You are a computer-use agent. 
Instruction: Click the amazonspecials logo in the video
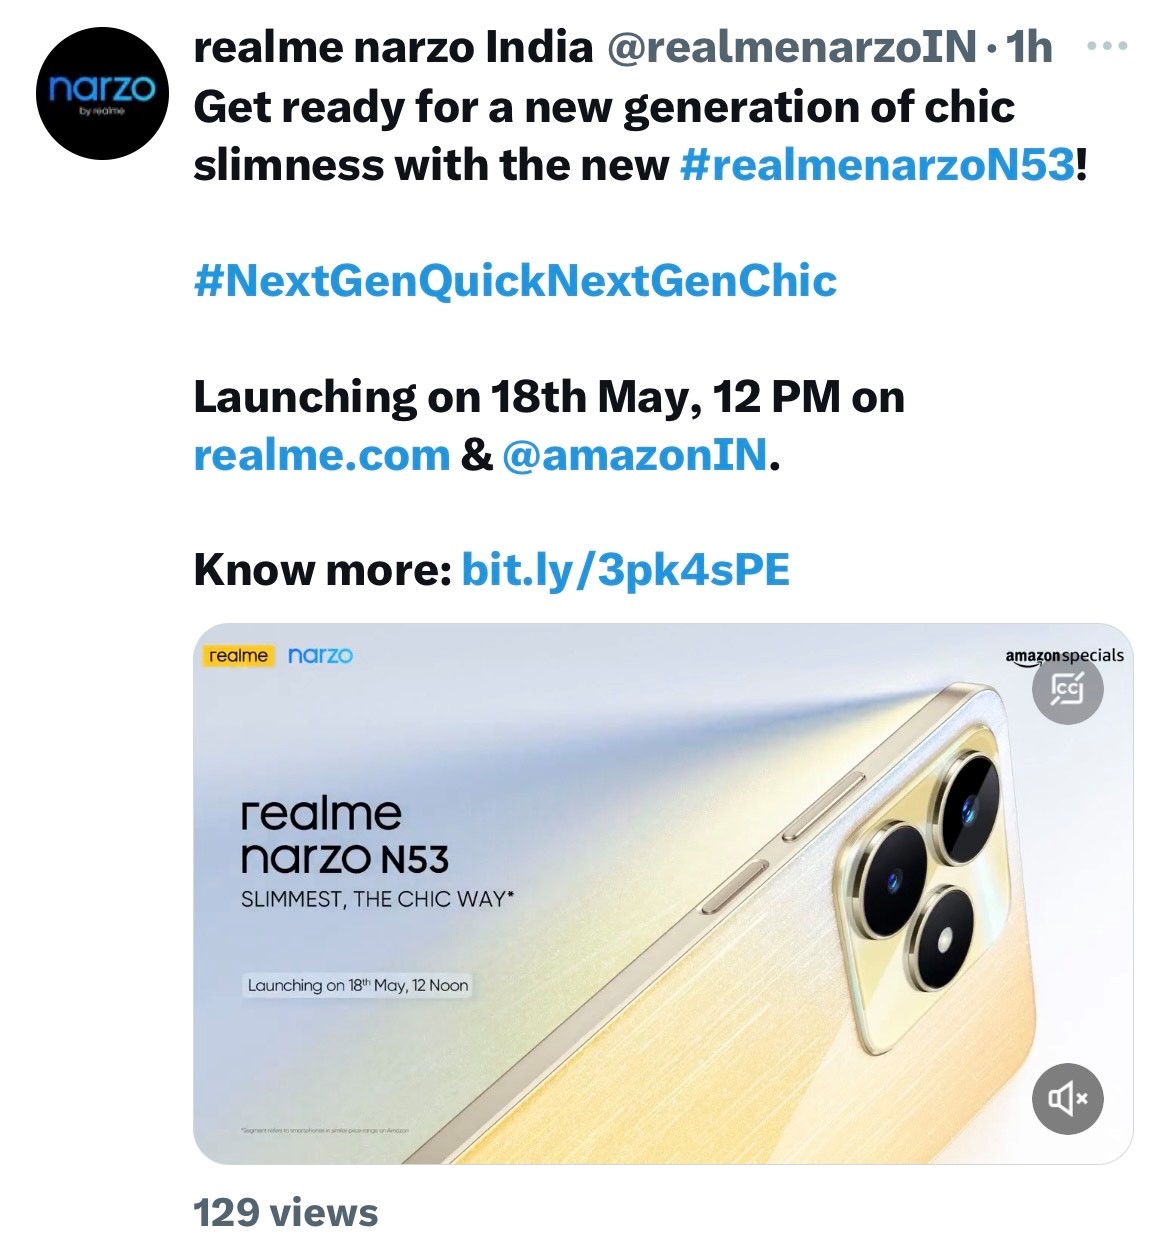[x=1063, y=656]
